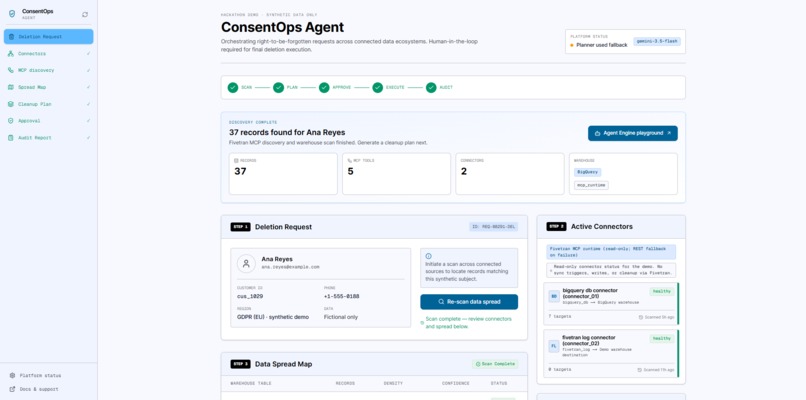Click Ana Reyes user avatar icon

point(246,263)
